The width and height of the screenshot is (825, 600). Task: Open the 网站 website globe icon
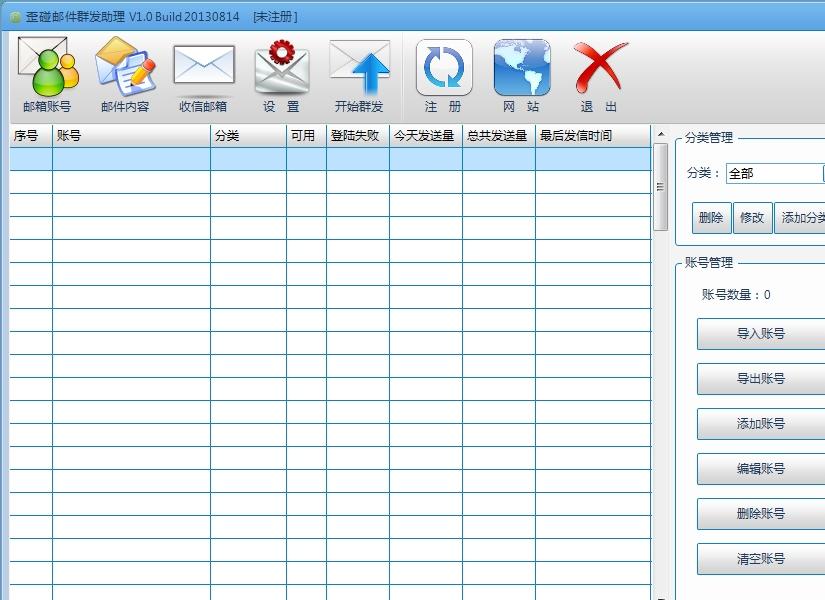[521, 75]
